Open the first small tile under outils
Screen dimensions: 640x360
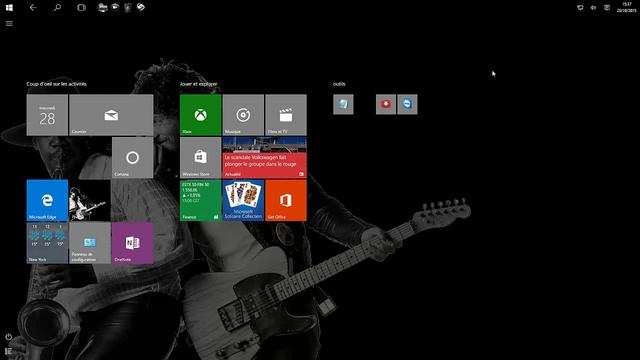(x=343, y=104)
